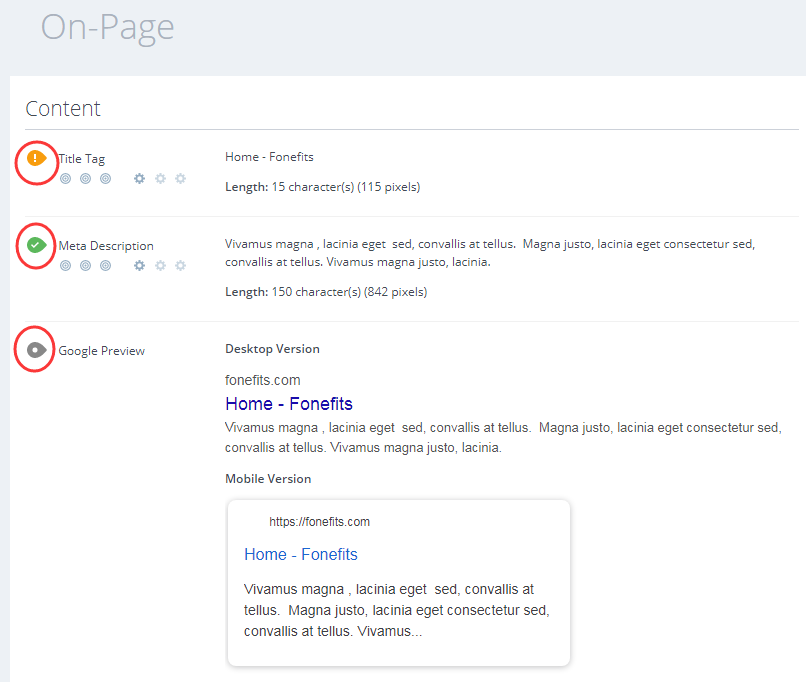Viewport: 806px width, 682px height.
Task: Click the green checkmark icon beside Meta Description
Action: tap(36, 245)
